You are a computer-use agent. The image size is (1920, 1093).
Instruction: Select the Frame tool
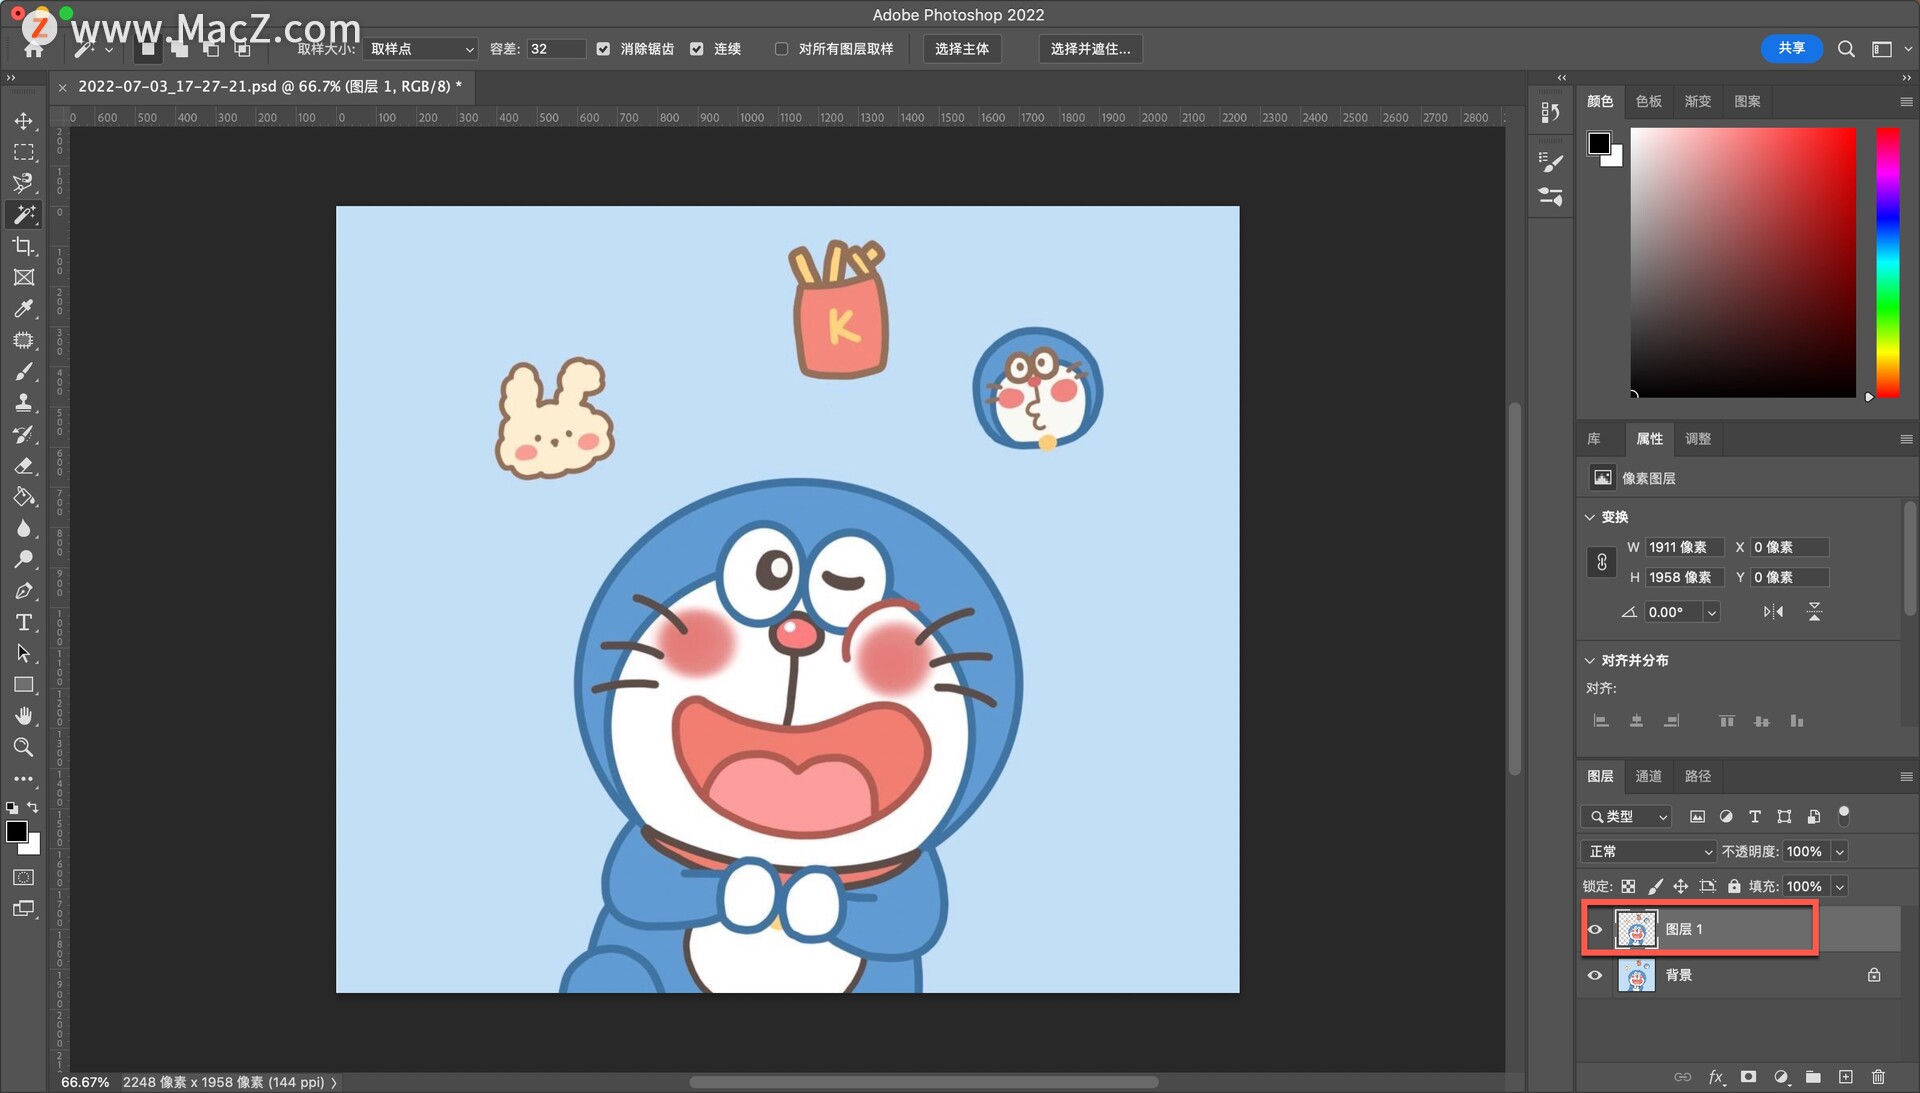[23, 277]
